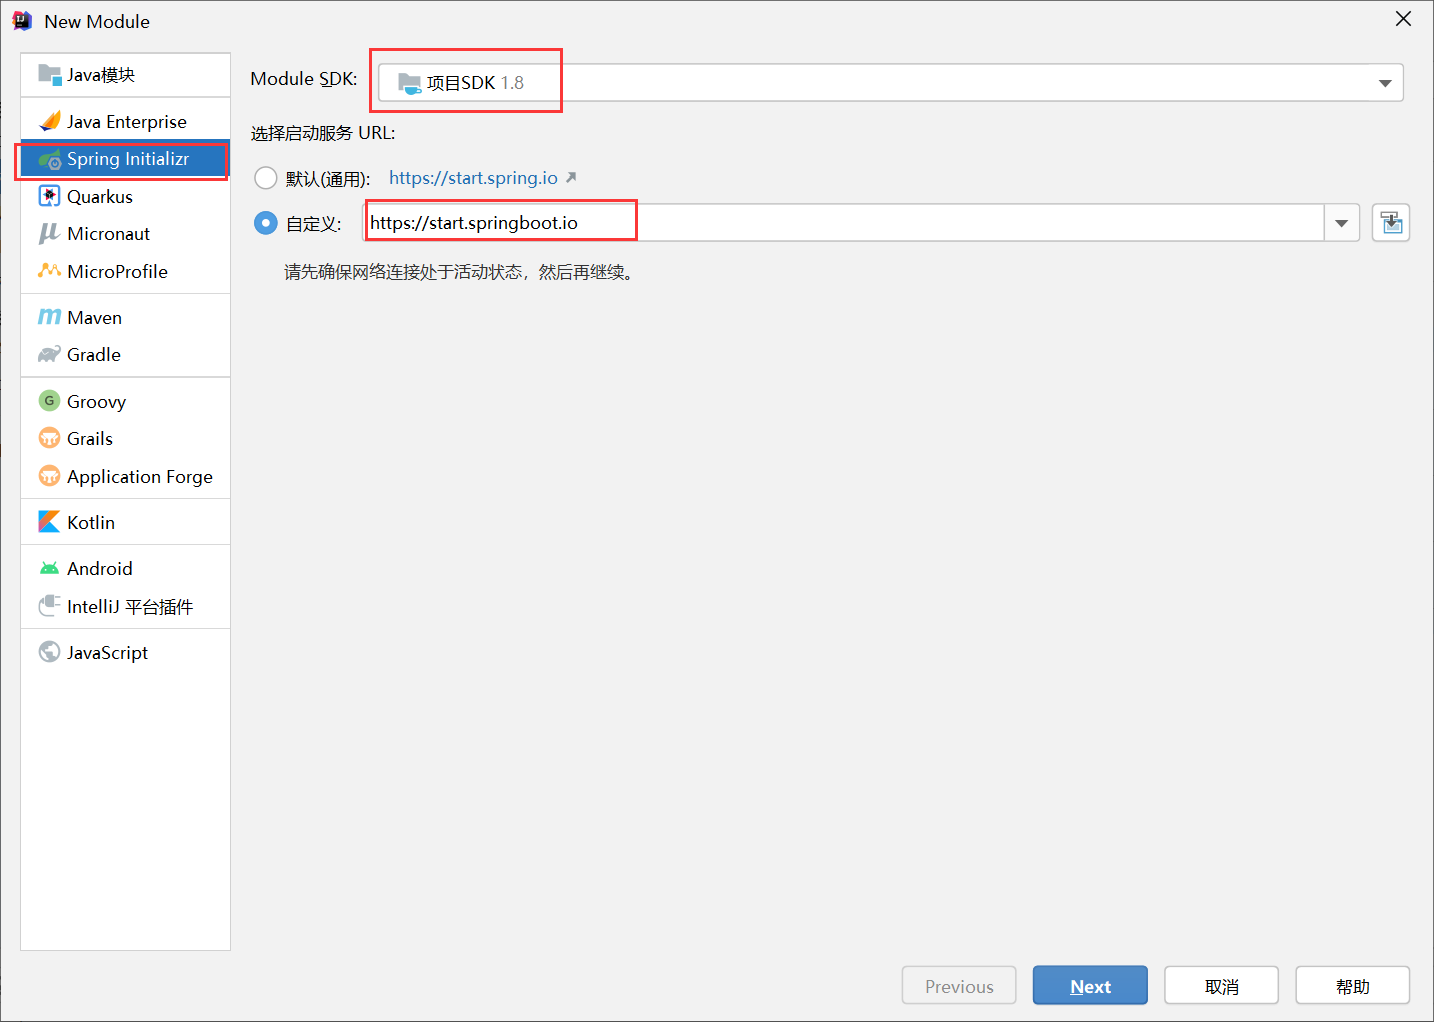The height and width of the screenshot is (1022, 1434).
Task: Select IntelliJ 平台插件 in the list
Action: click(125, 606)
